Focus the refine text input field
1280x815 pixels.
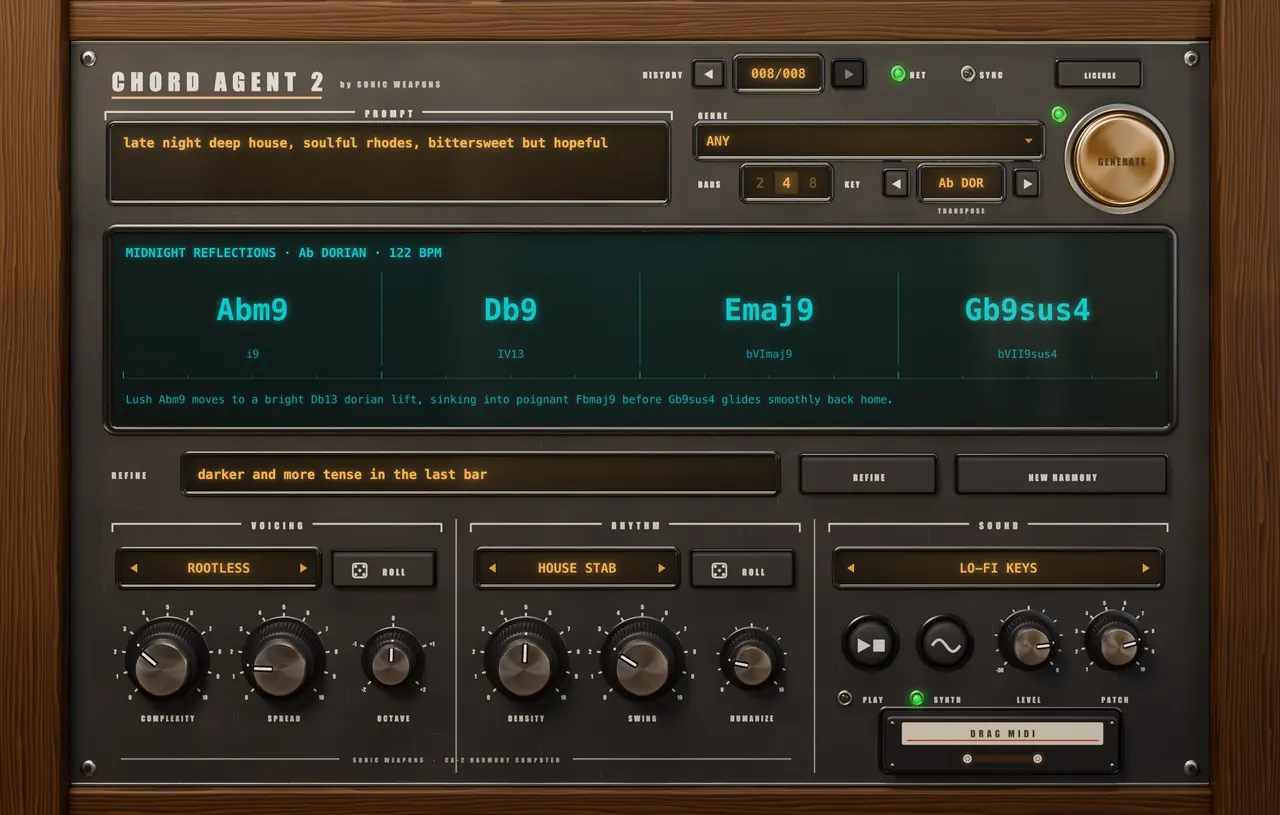tap(480, 474)
